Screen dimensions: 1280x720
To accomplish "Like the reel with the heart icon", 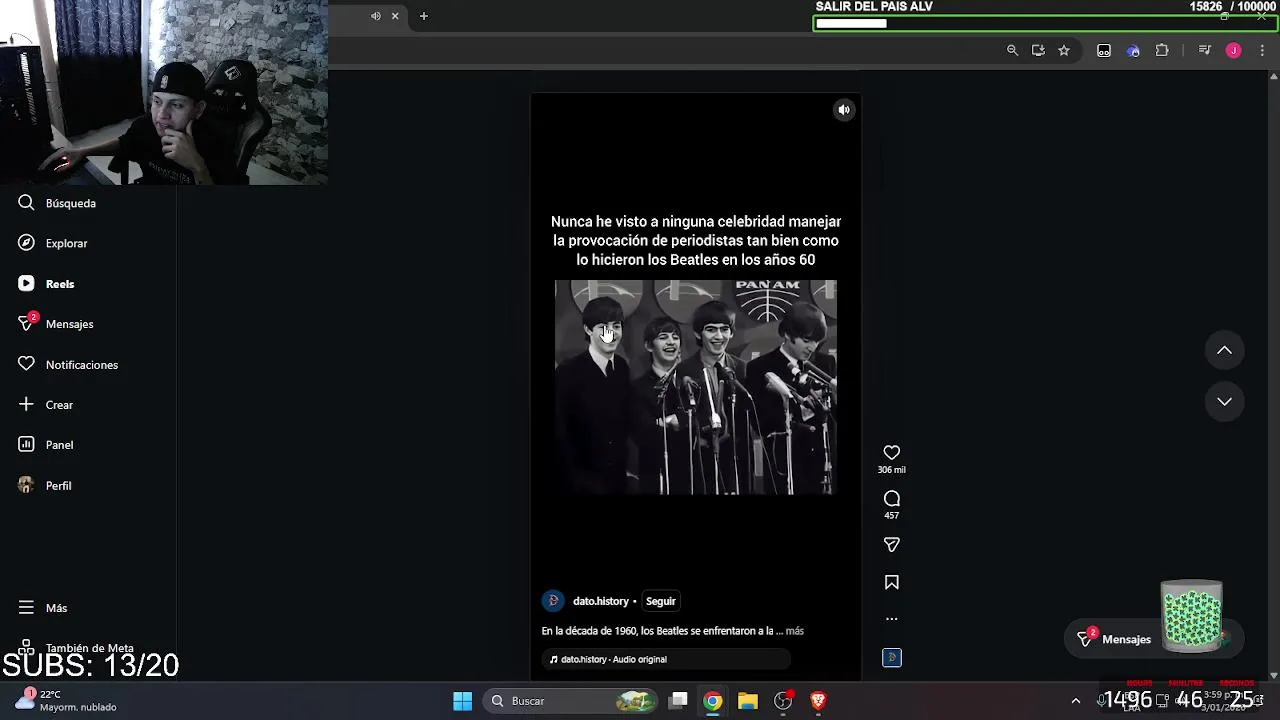I will (892, 453).
